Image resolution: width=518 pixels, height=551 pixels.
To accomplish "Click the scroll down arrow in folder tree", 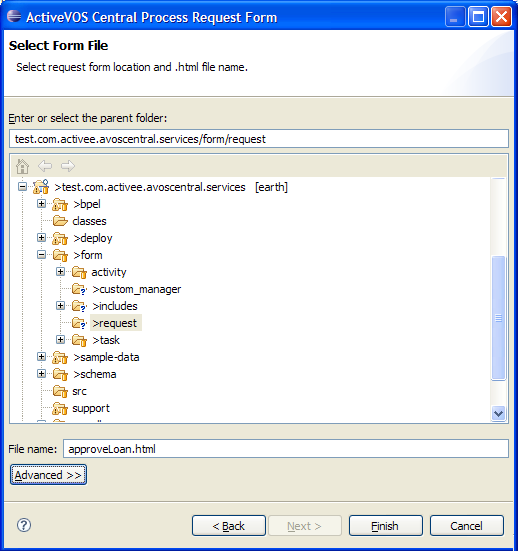I will [498, 413].
